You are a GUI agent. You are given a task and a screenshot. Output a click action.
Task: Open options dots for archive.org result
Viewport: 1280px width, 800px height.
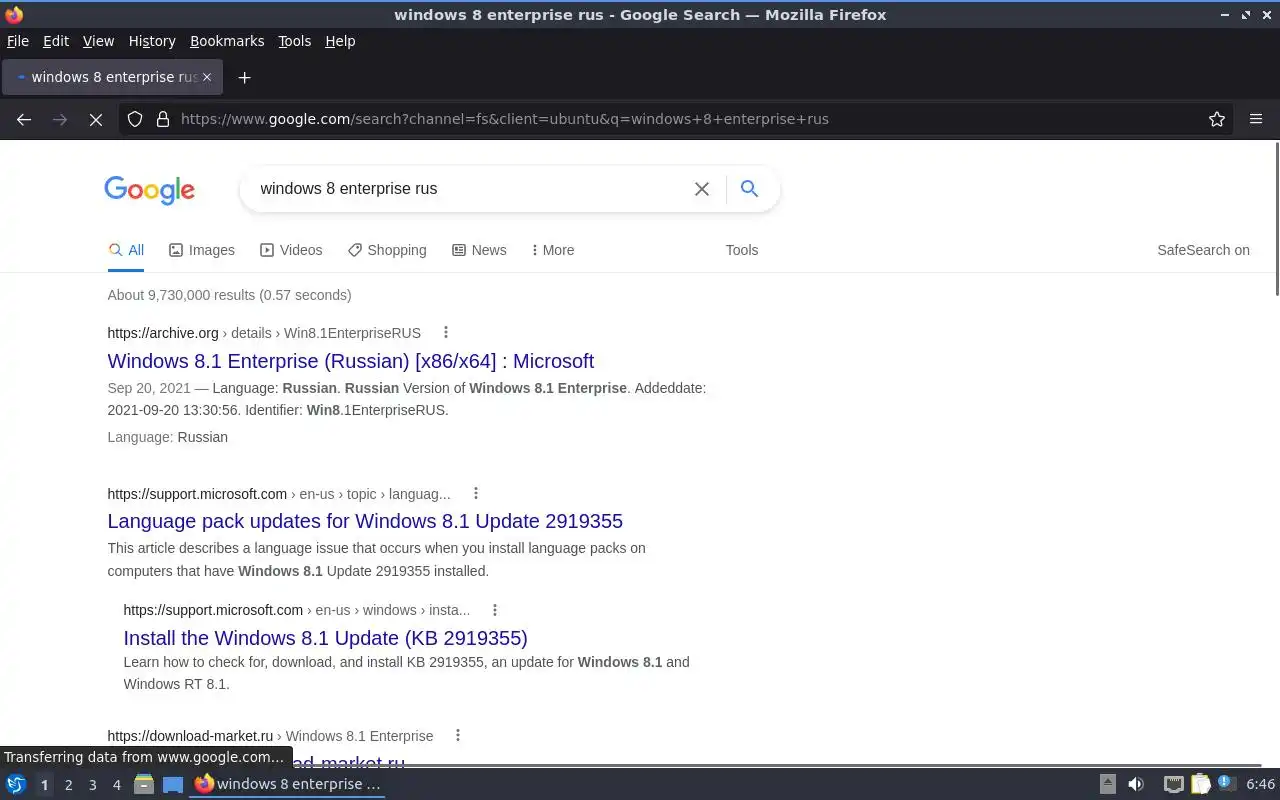click(446, 332)
